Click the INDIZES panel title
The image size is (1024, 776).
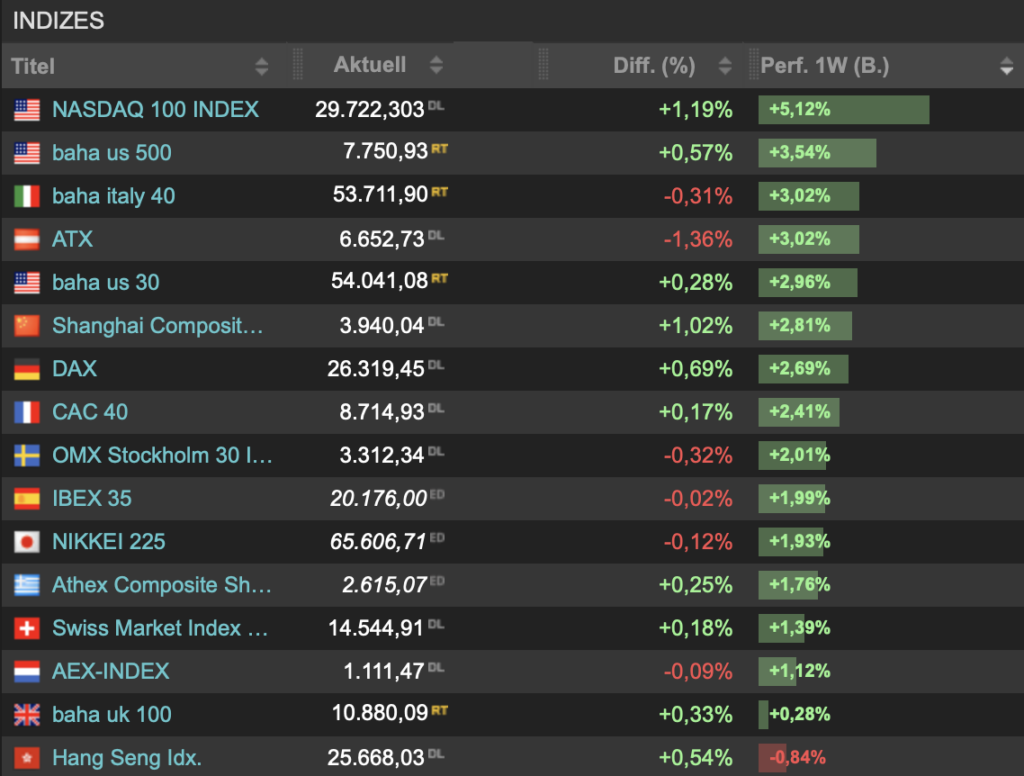(x=58, y=21)
